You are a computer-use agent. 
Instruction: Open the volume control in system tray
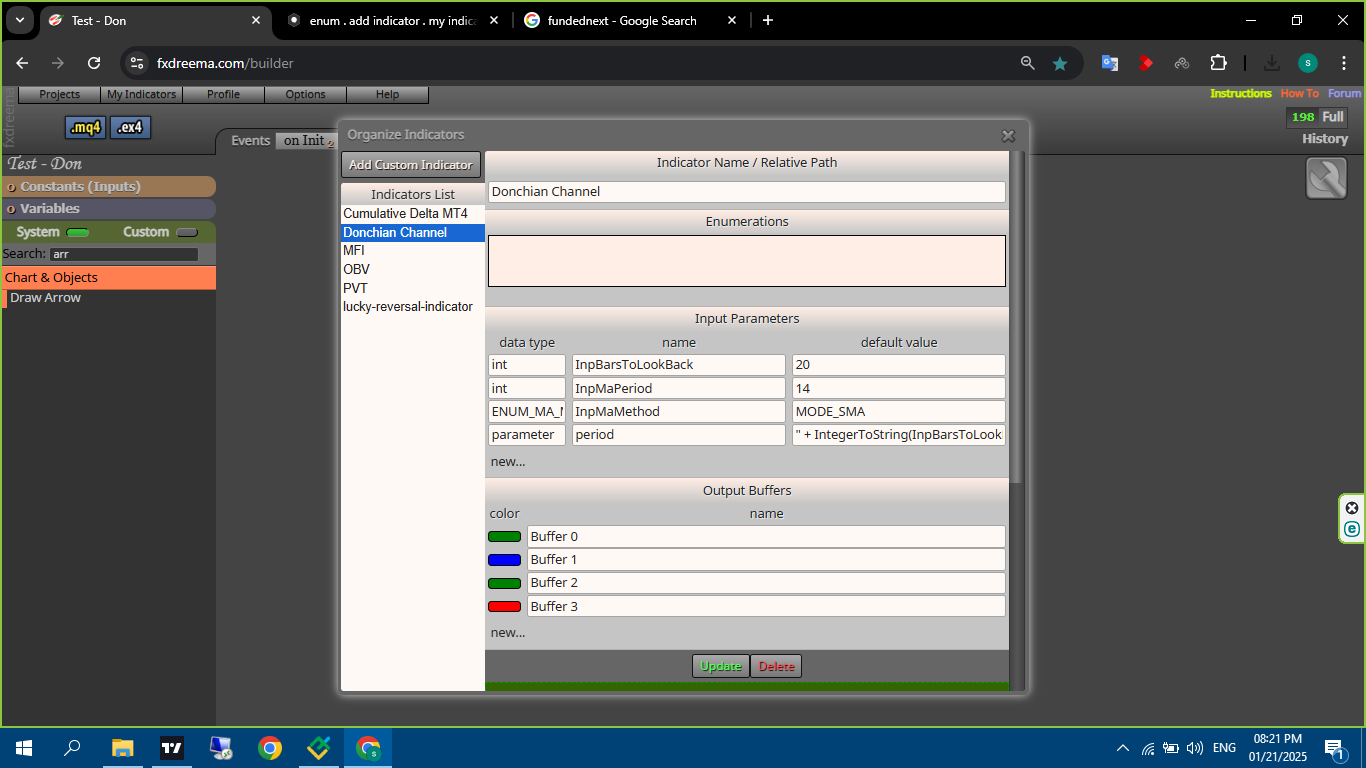point(1194,748)
